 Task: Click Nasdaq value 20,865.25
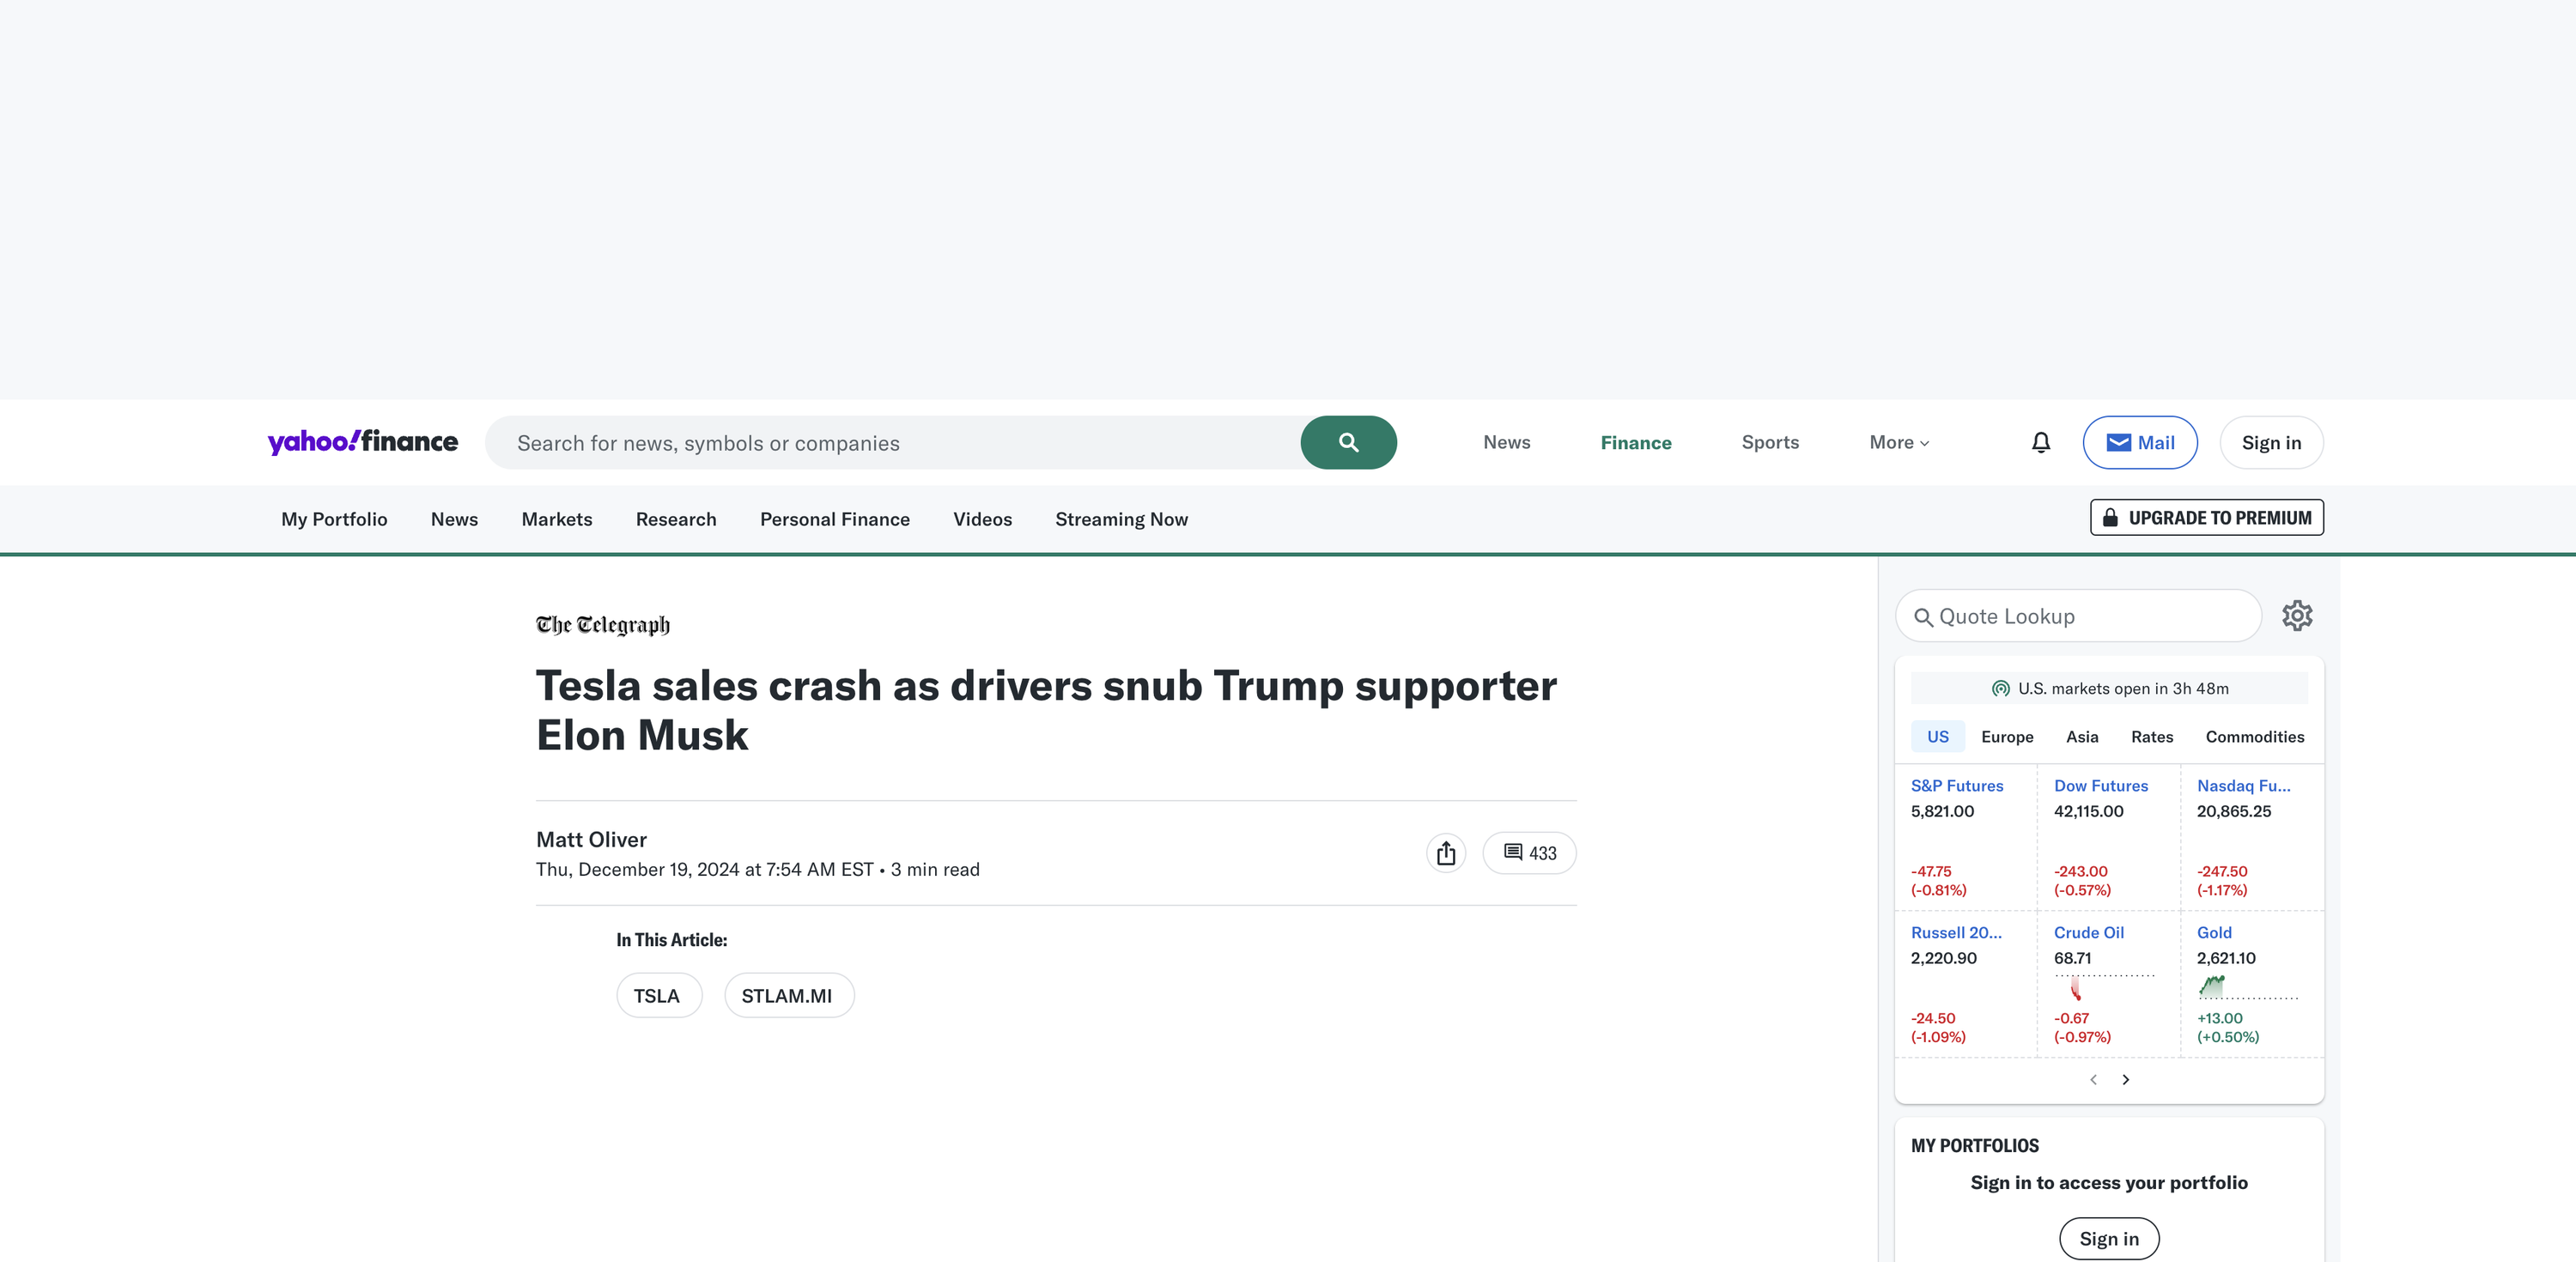pos(2233,811)
